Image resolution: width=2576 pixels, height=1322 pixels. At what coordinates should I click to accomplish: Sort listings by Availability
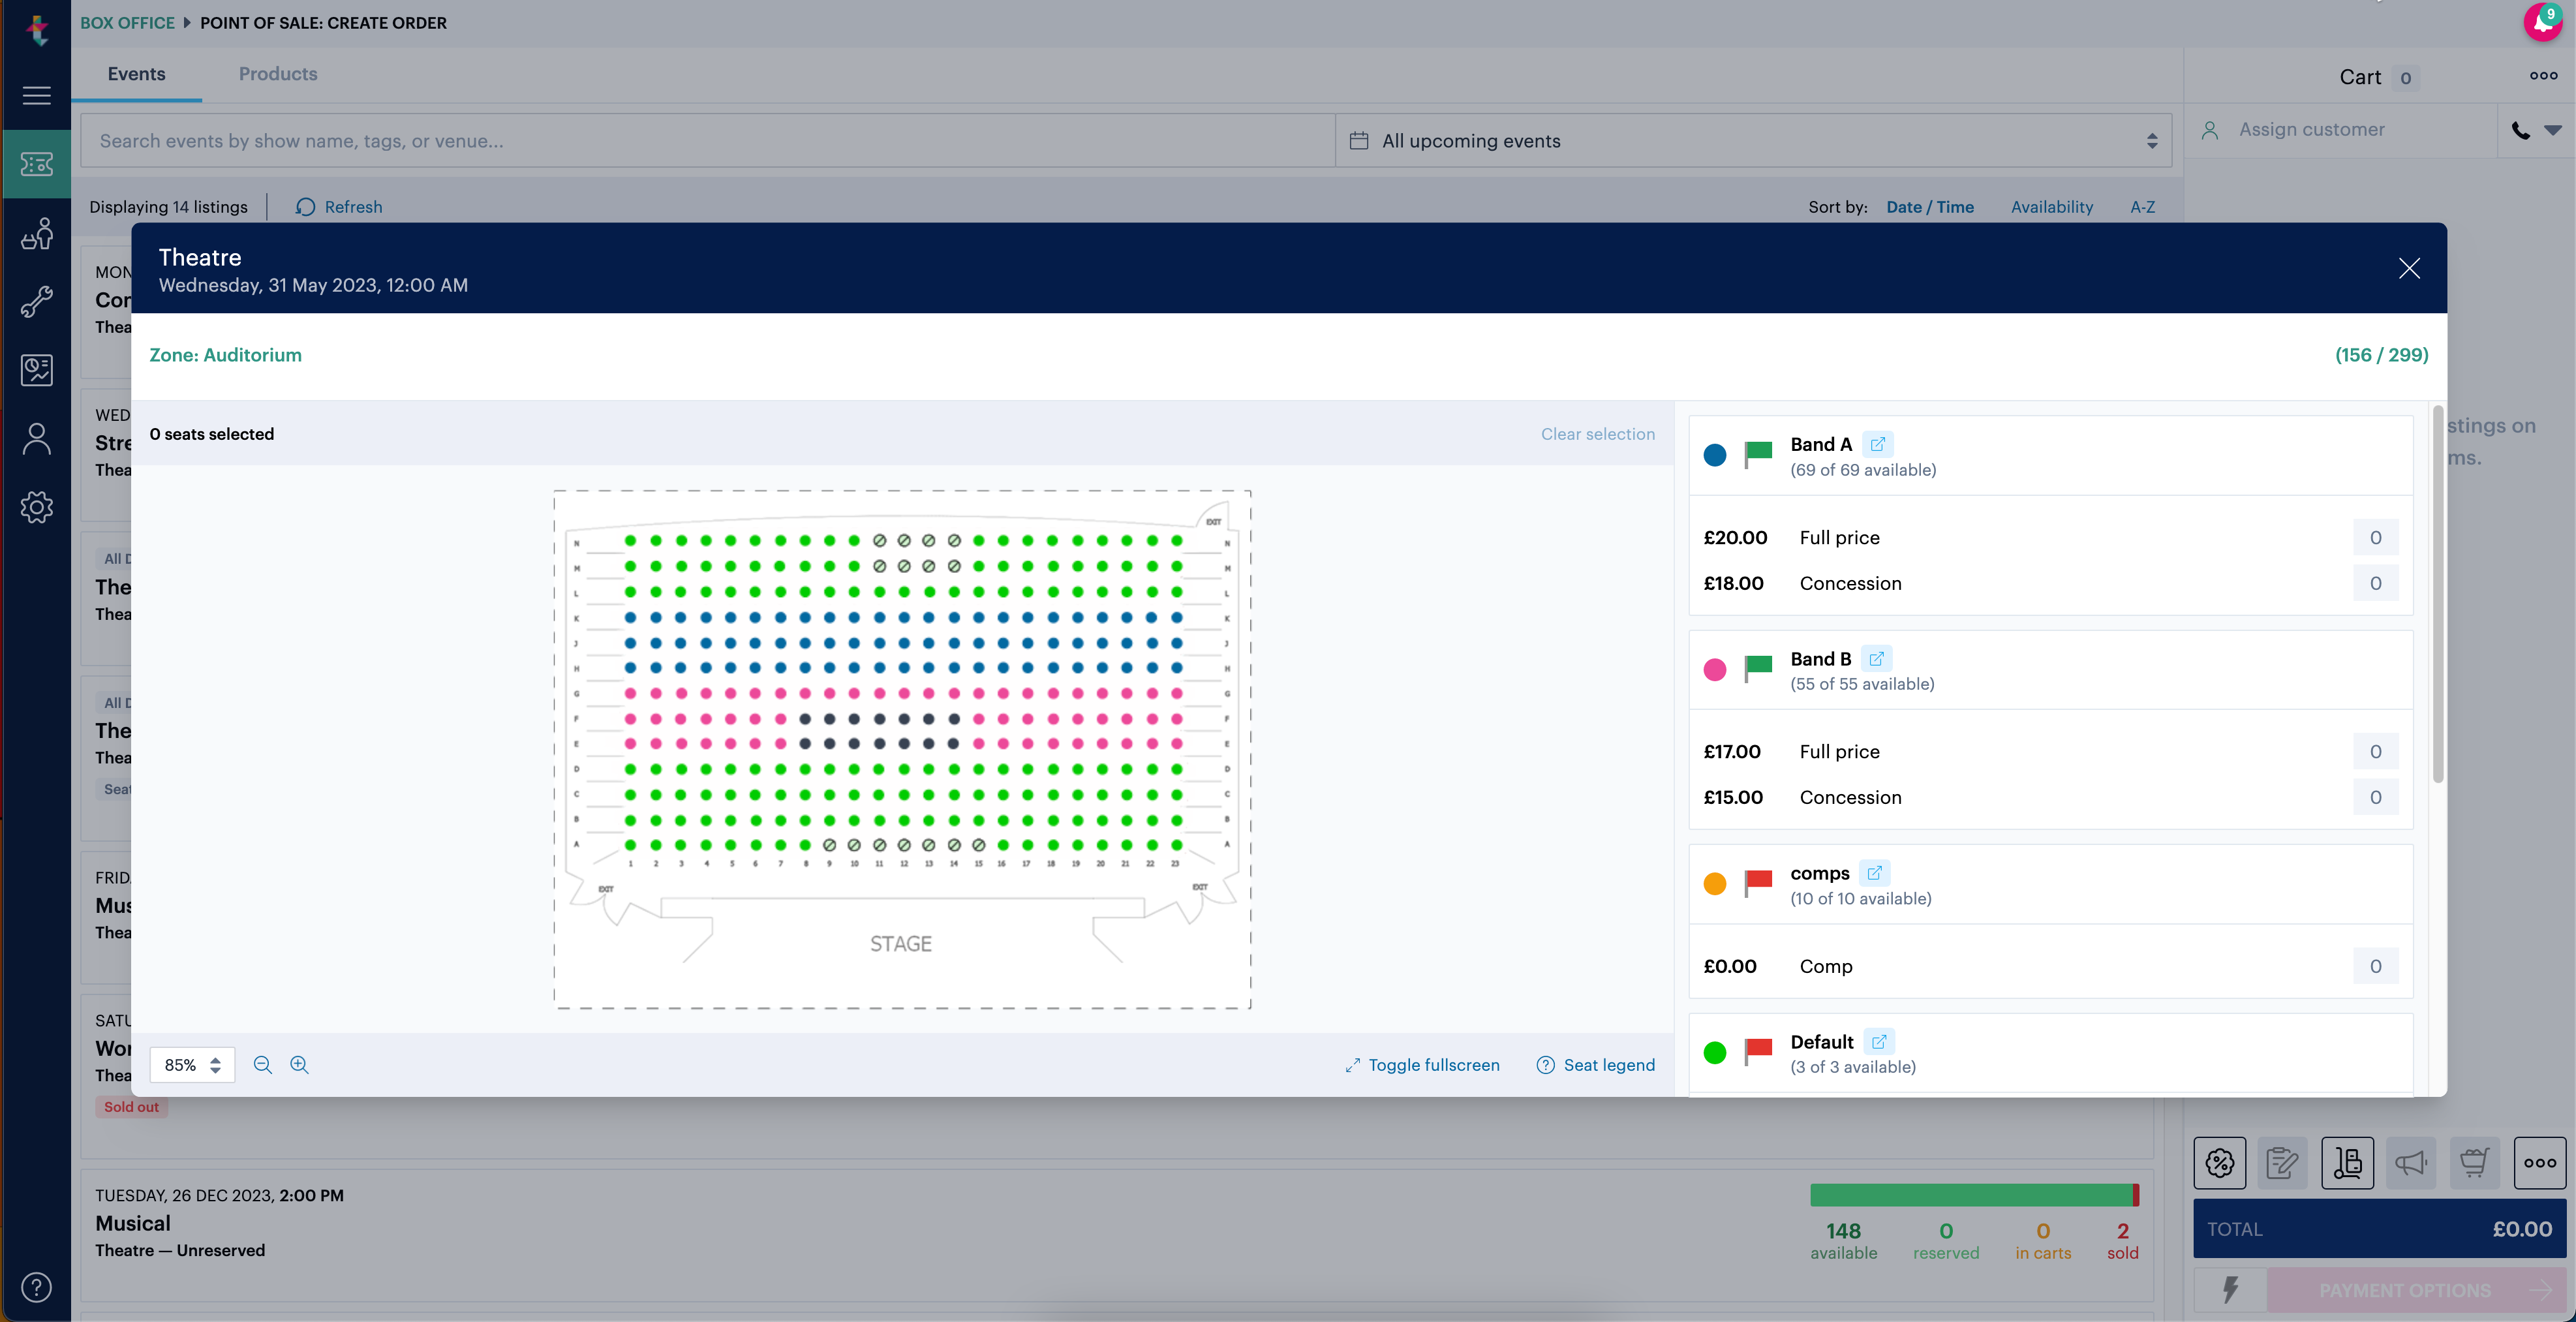point(2052,207)
